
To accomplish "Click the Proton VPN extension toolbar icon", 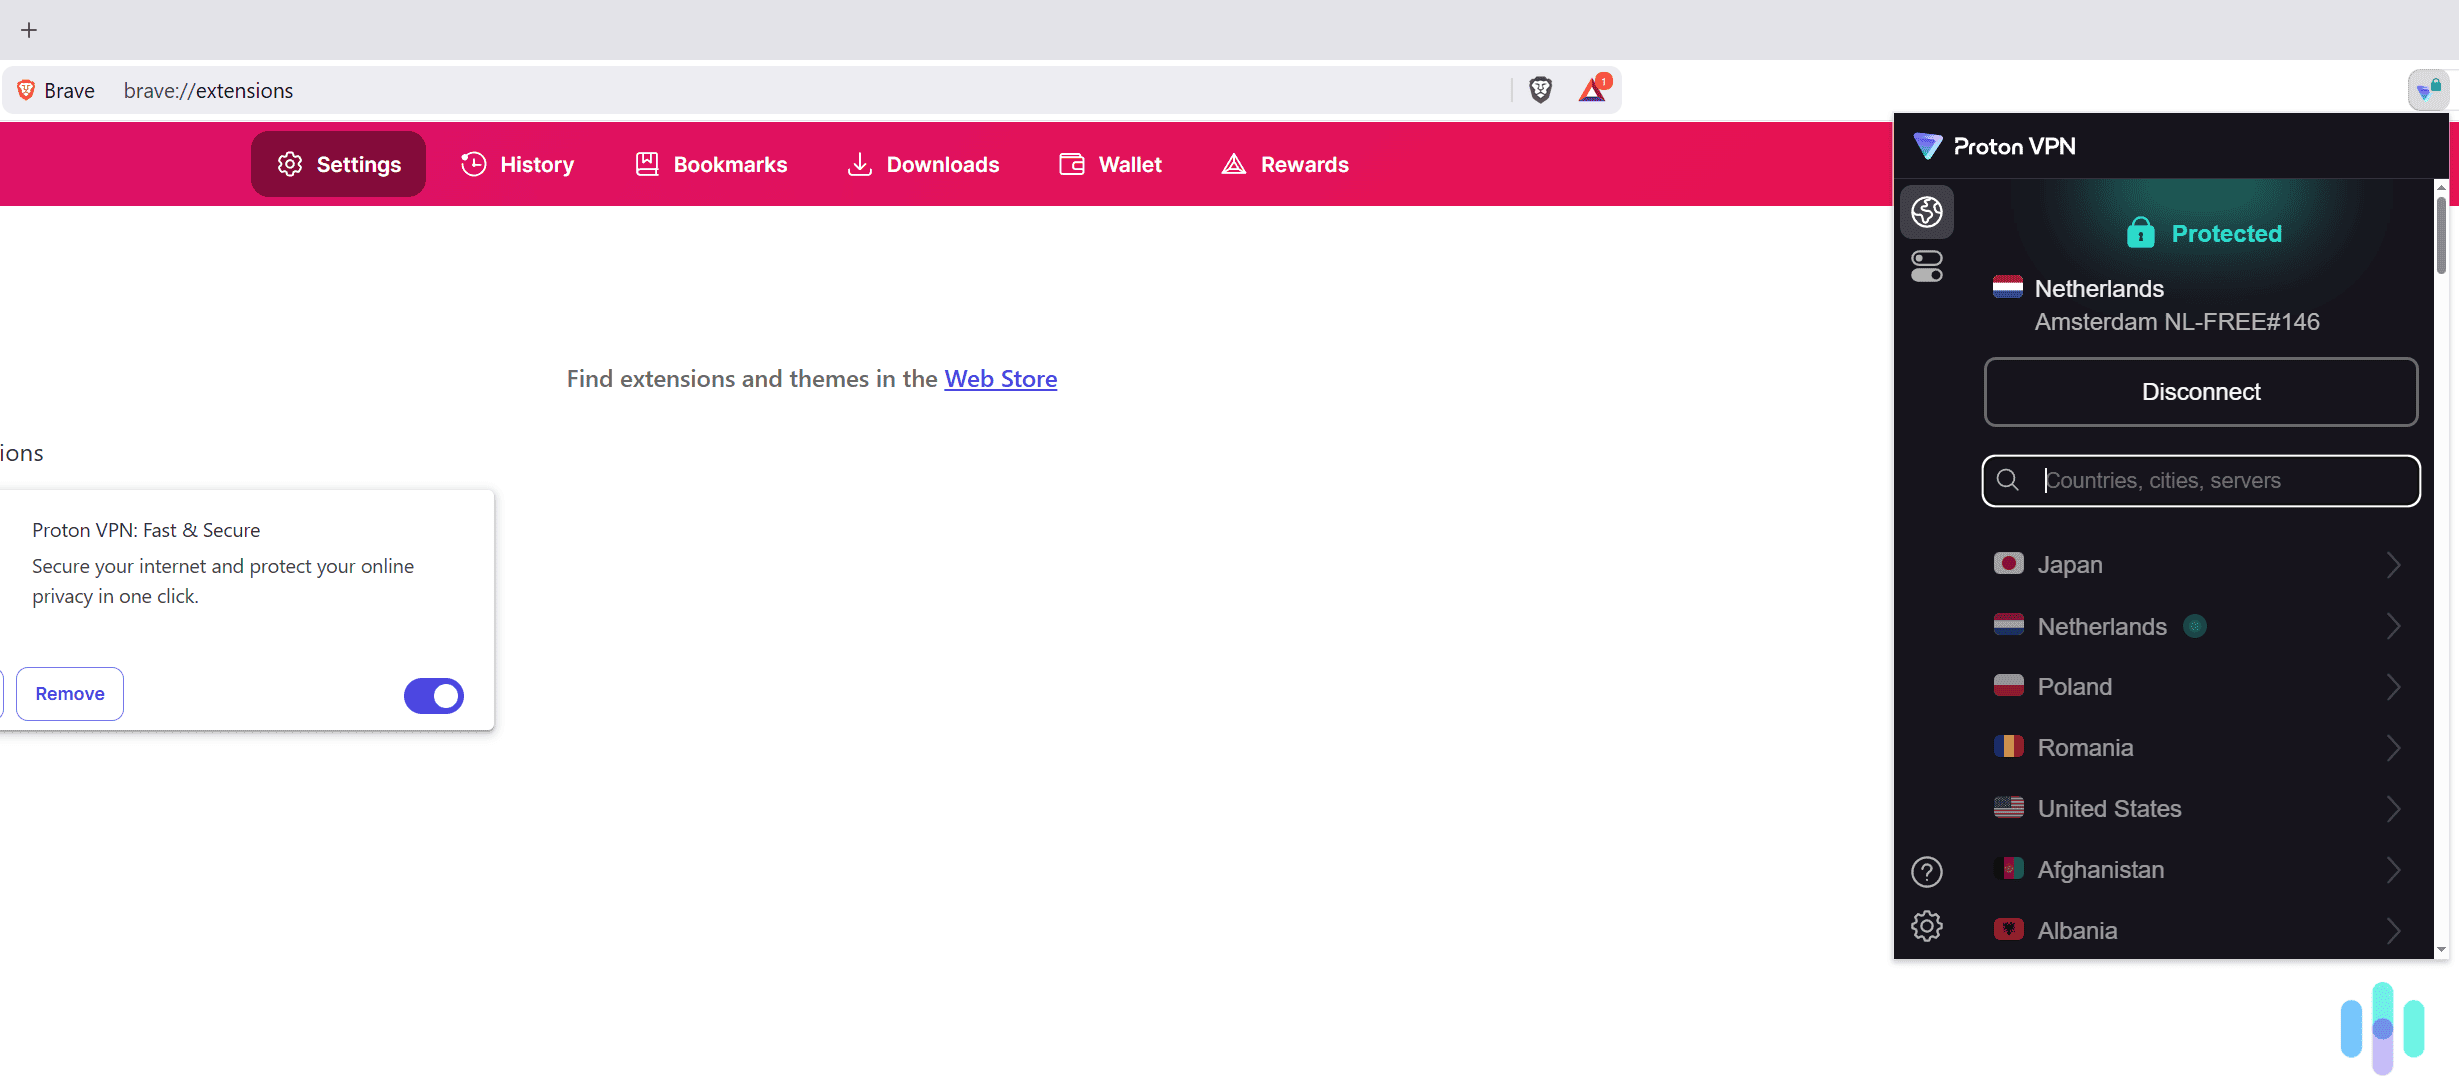I will (x=2428, y=90).
